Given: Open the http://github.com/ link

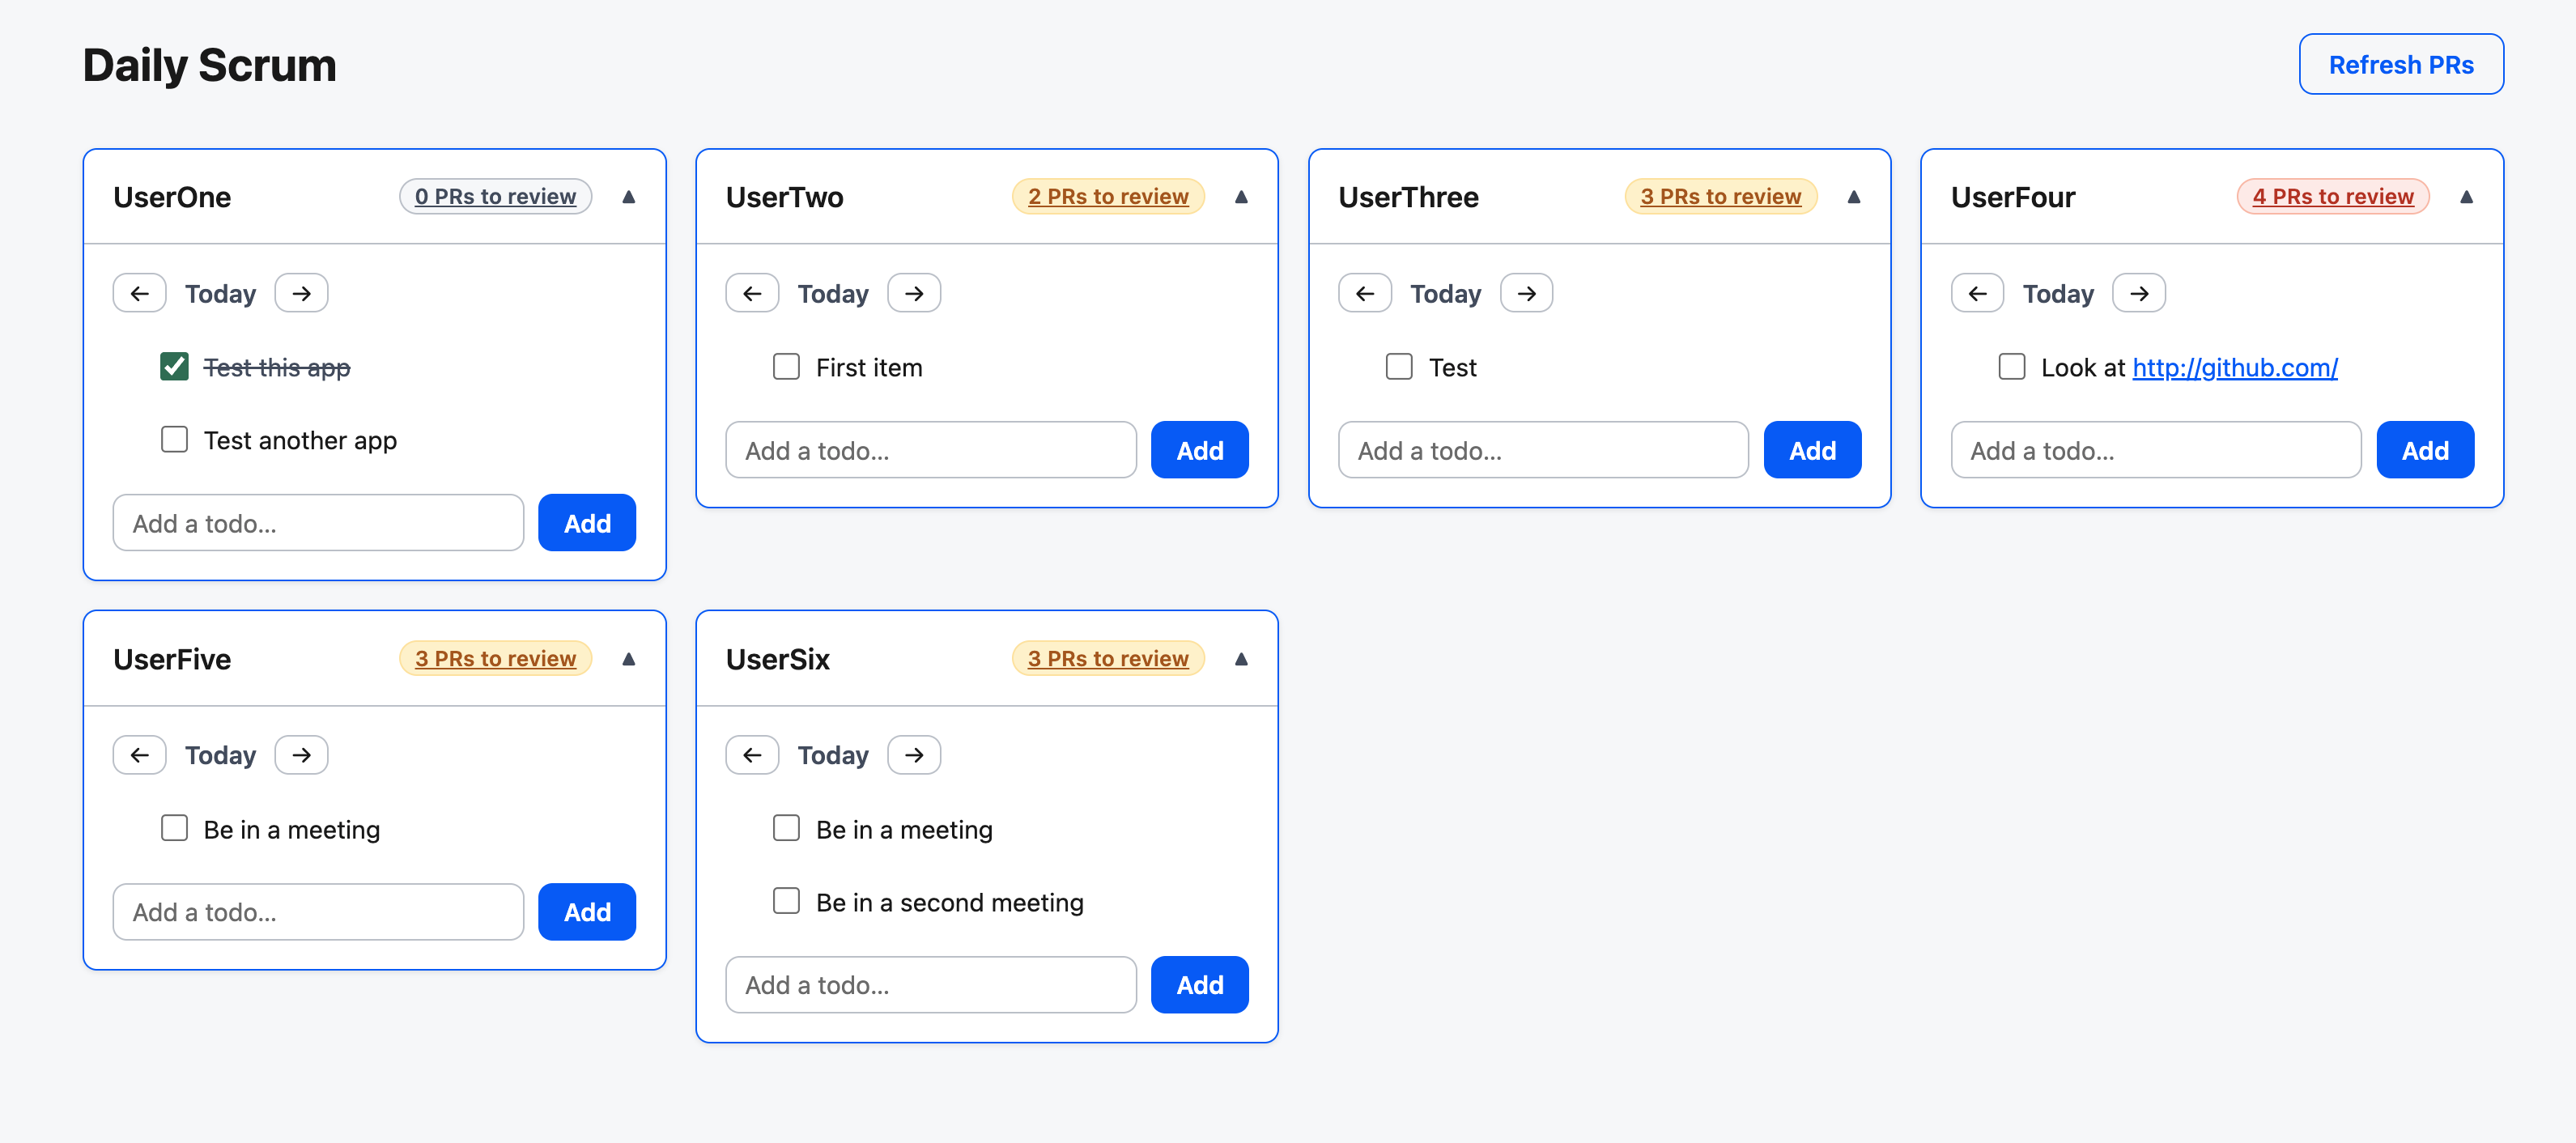Looking at the screenshot, I should coord(2235,368).
